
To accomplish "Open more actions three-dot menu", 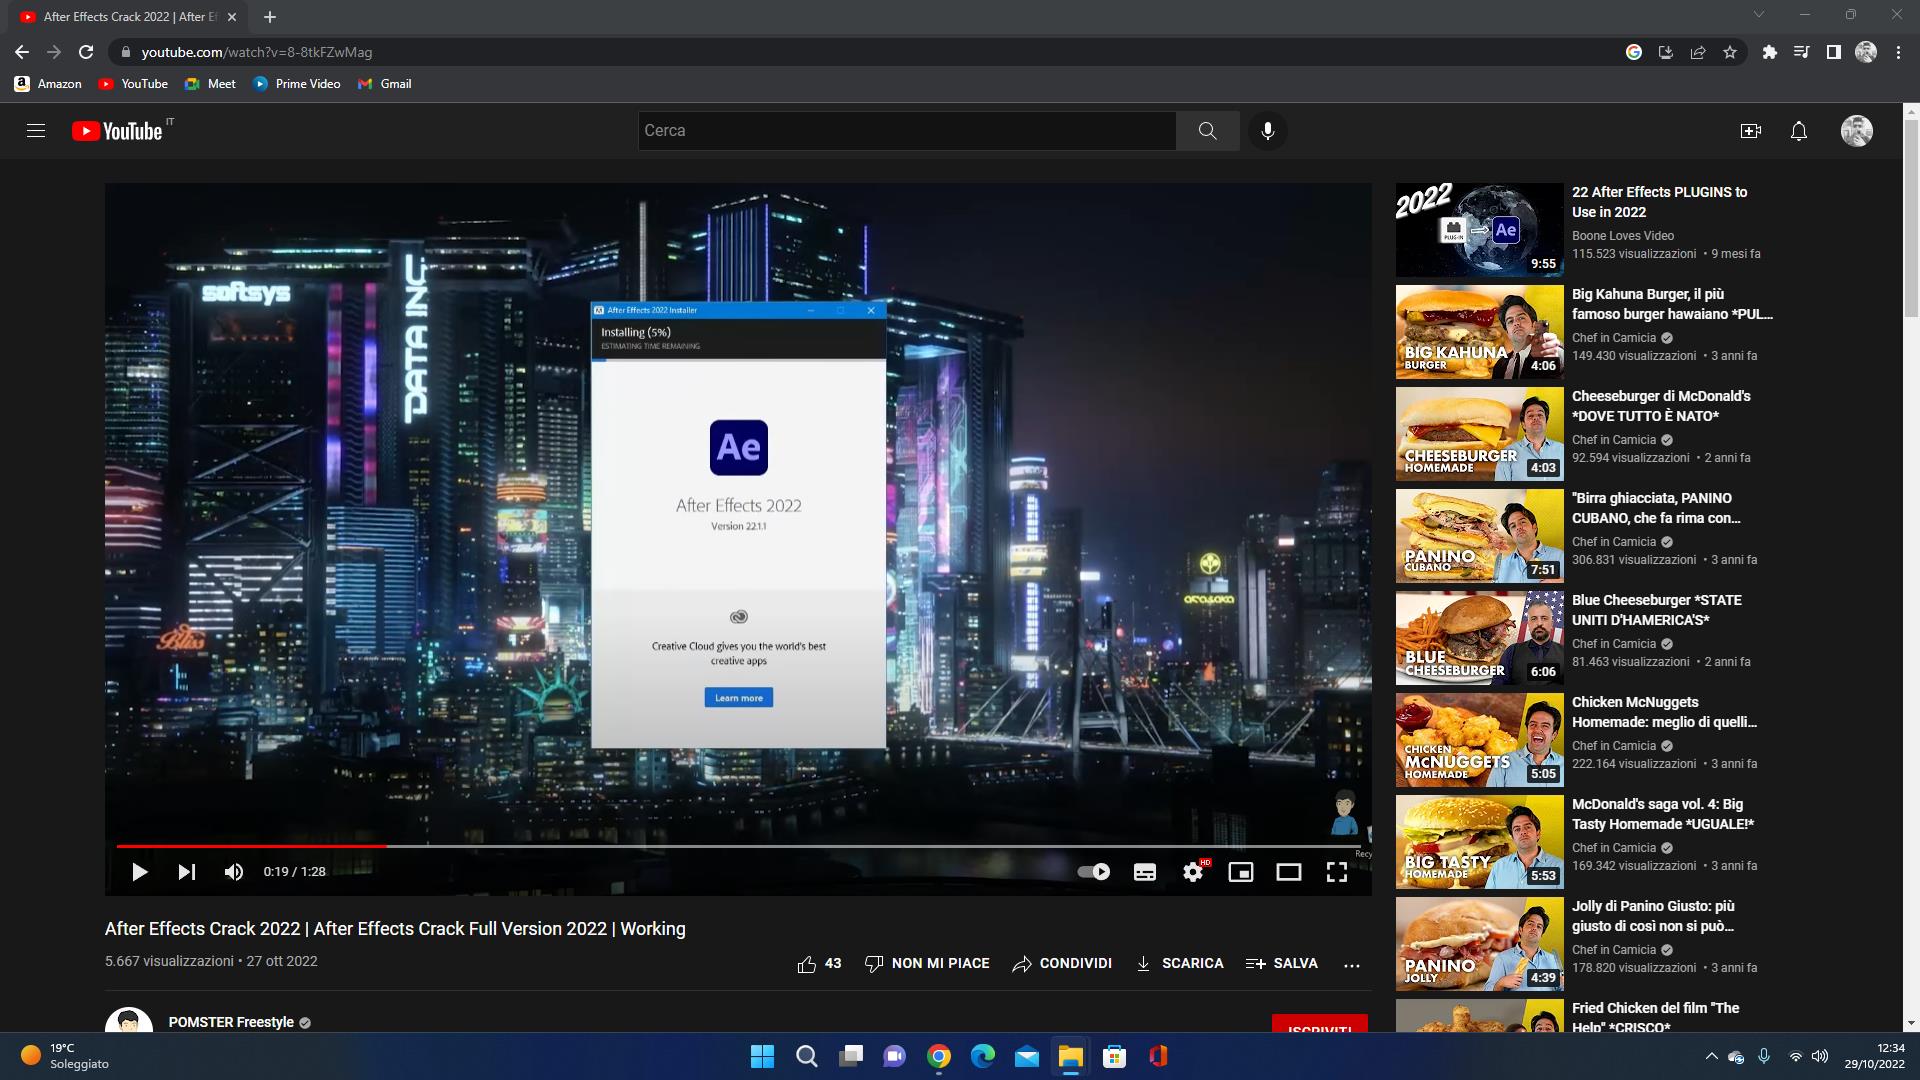I will click(1352, 965).
